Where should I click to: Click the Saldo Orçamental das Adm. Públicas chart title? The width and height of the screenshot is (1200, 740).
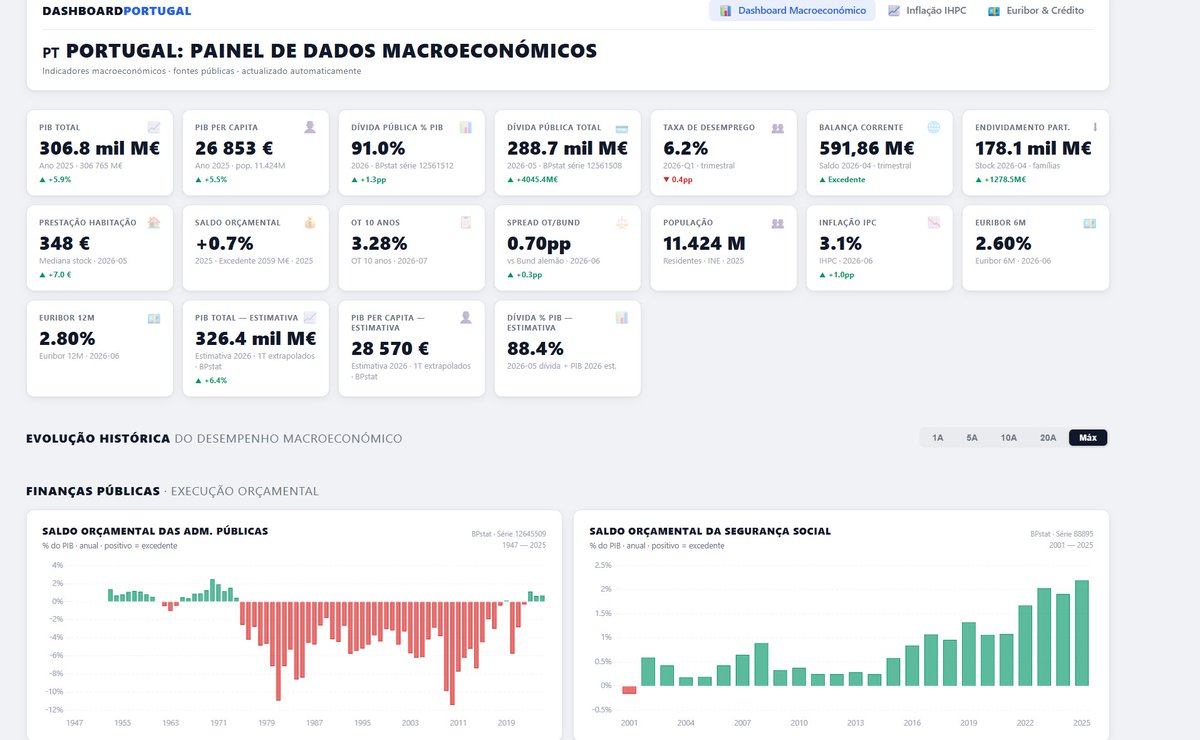point(155,531)
